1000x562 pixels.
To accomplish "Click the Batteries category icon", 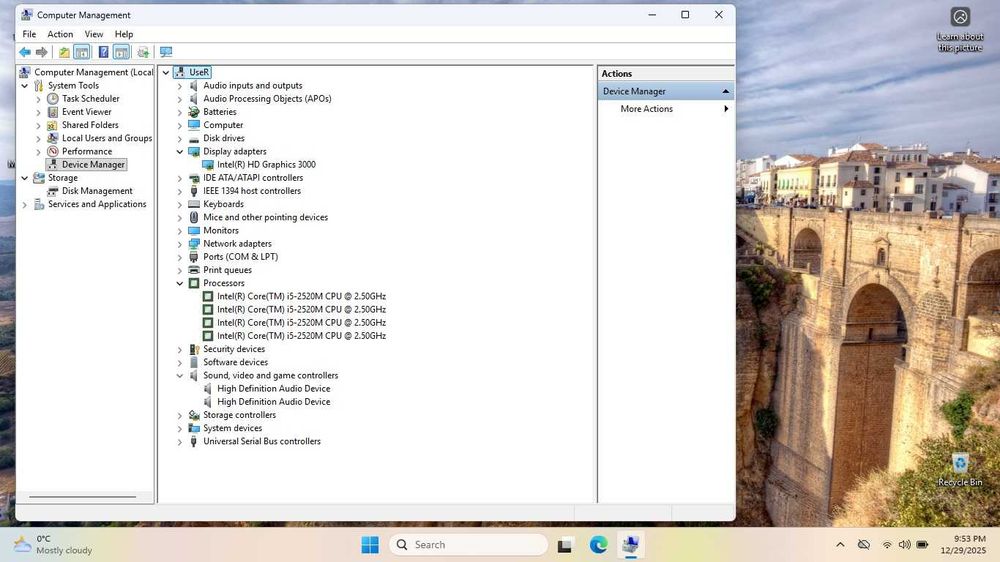I will click(x=194, y=112).
